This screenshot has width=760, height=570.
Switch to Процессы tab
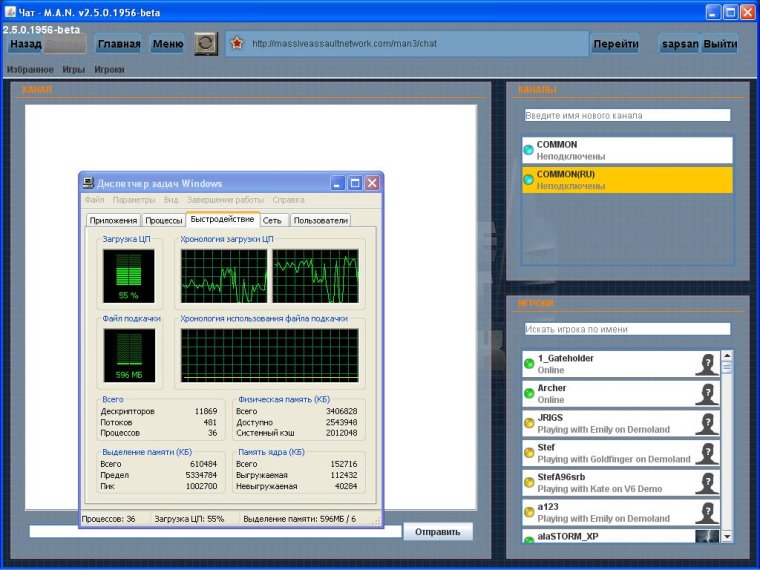[x=164, y=220]
